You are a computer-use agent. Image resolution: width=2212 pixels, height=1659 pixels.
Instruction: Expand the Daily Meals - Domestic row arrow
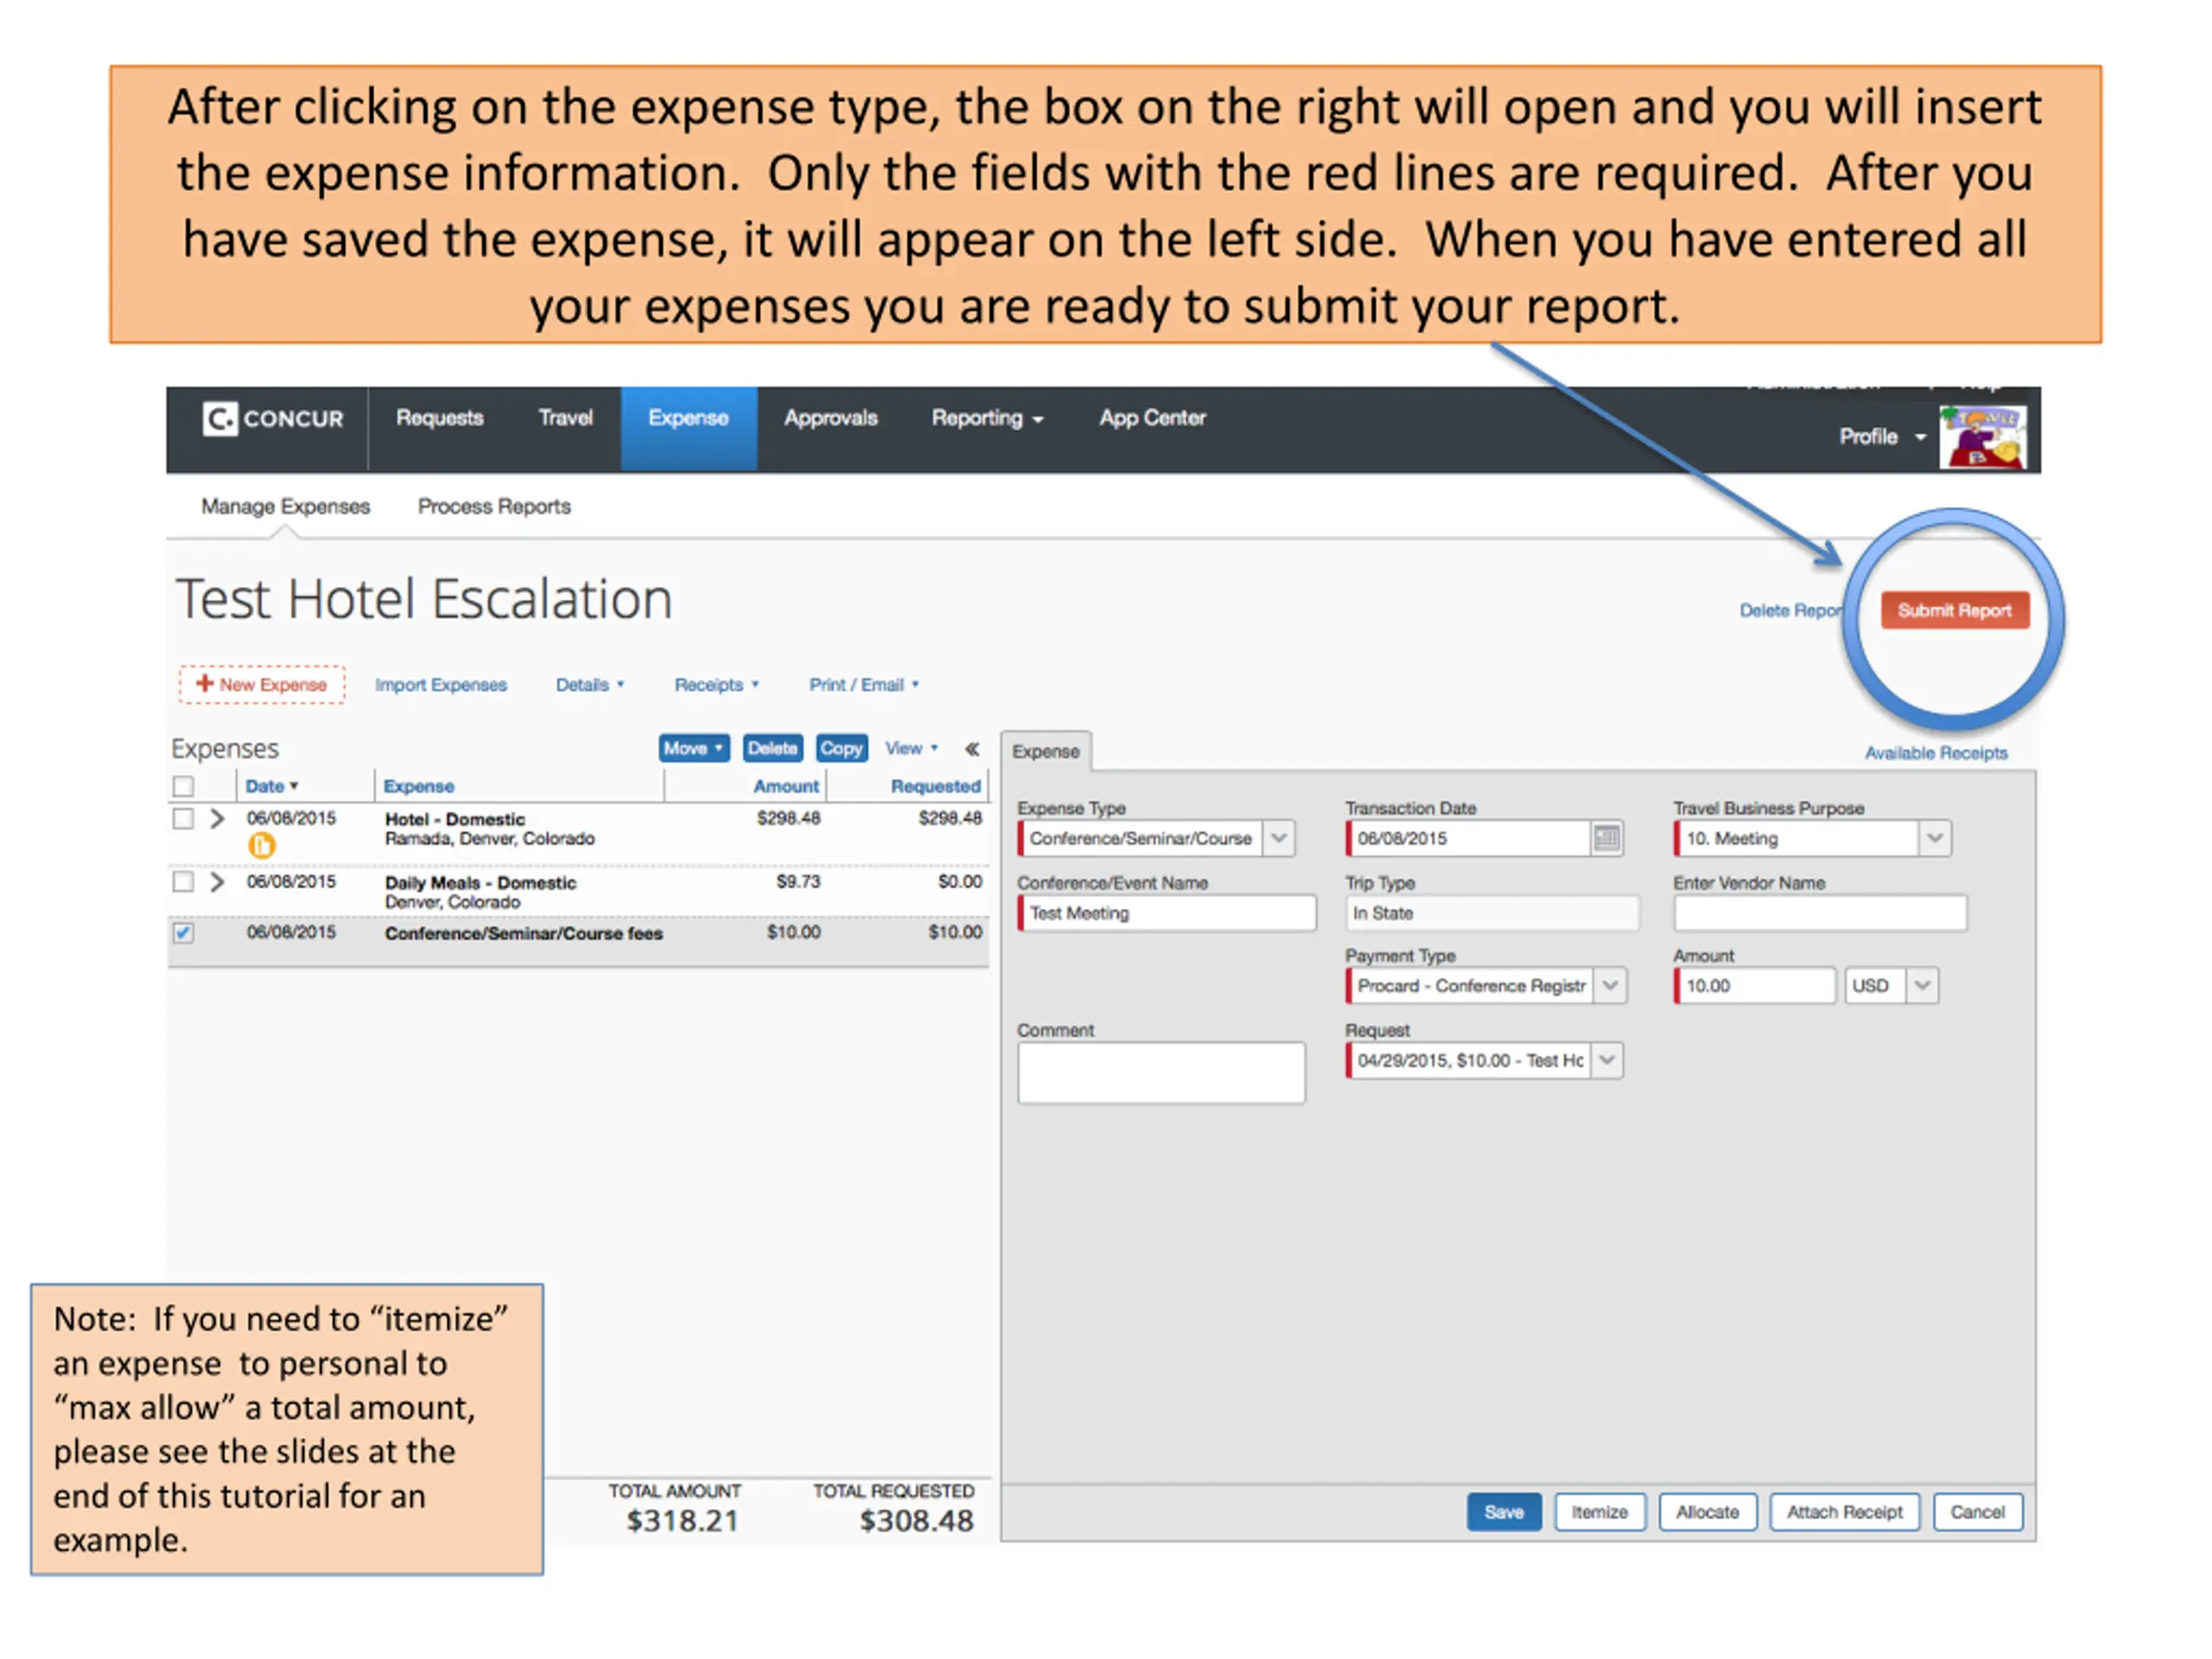217,881
